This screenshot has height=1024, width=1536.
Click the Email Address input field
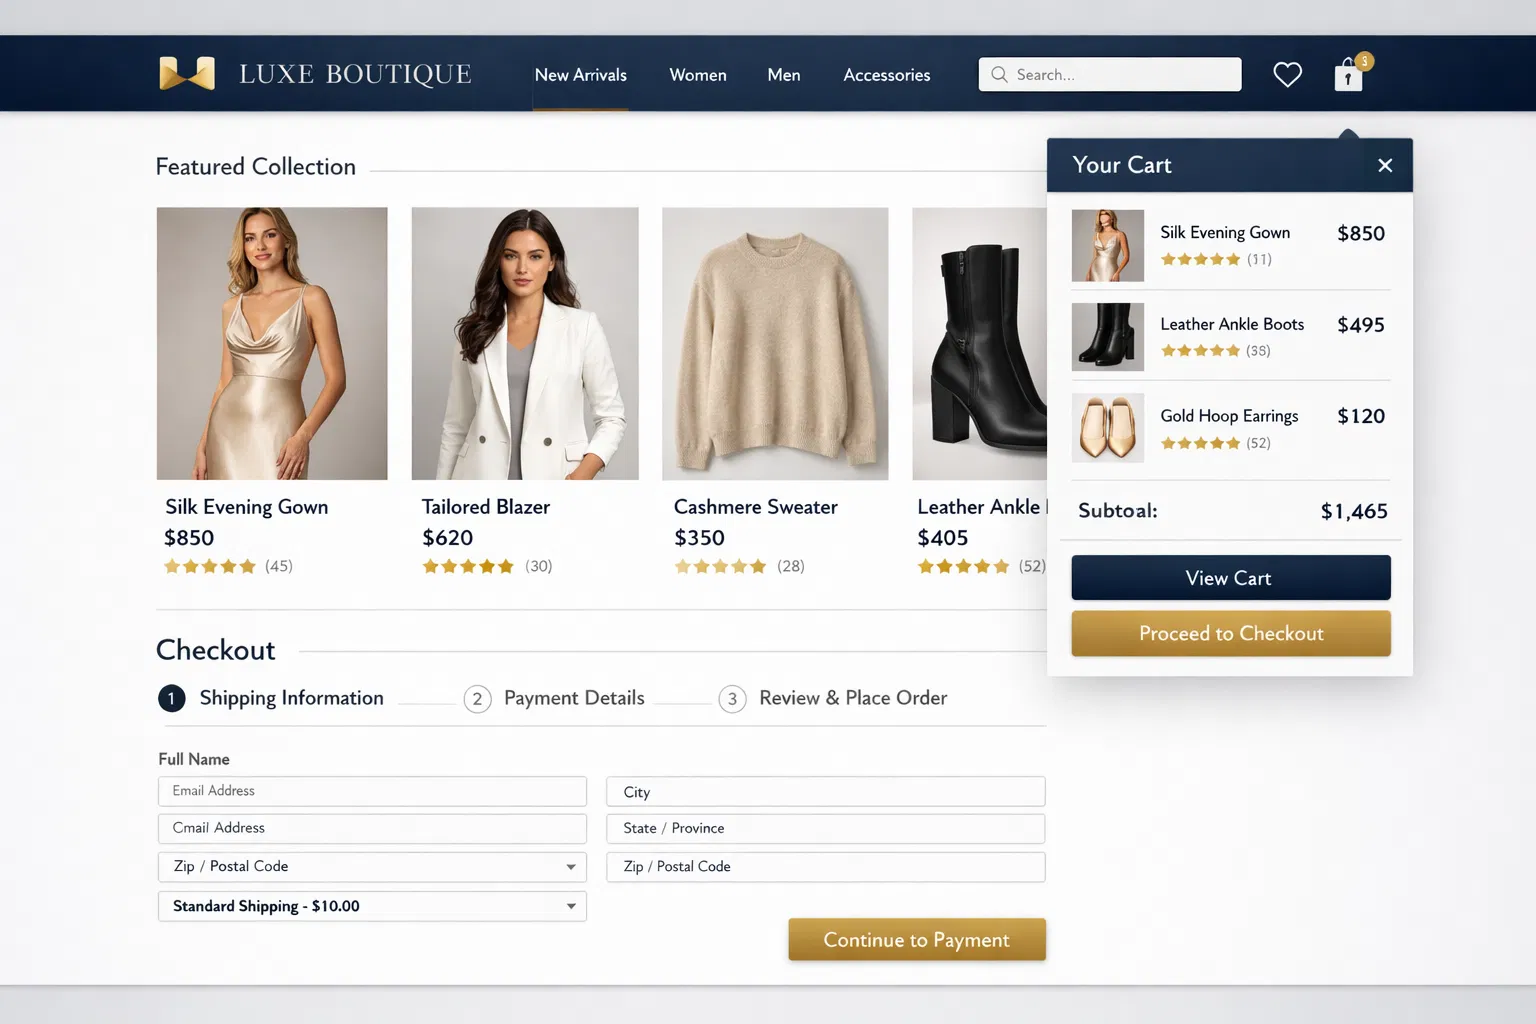point(371,791)
